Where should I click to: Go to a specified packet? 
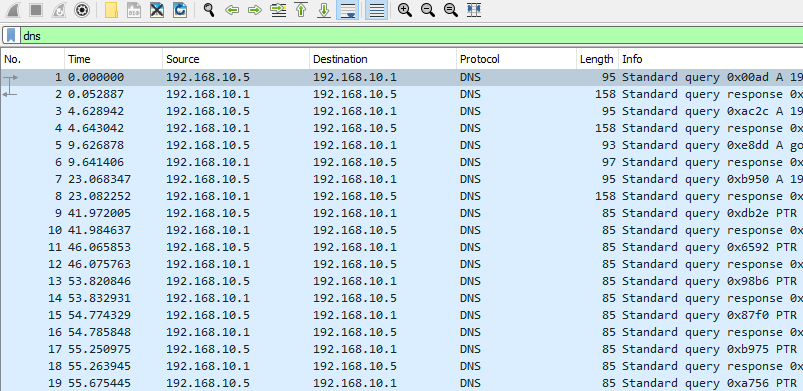point(278,10)
